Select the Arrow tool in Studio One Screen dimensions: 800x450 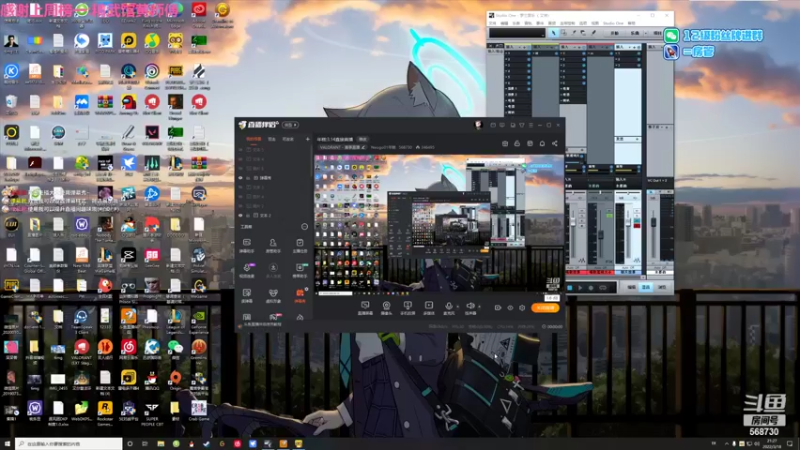(554, 33)
